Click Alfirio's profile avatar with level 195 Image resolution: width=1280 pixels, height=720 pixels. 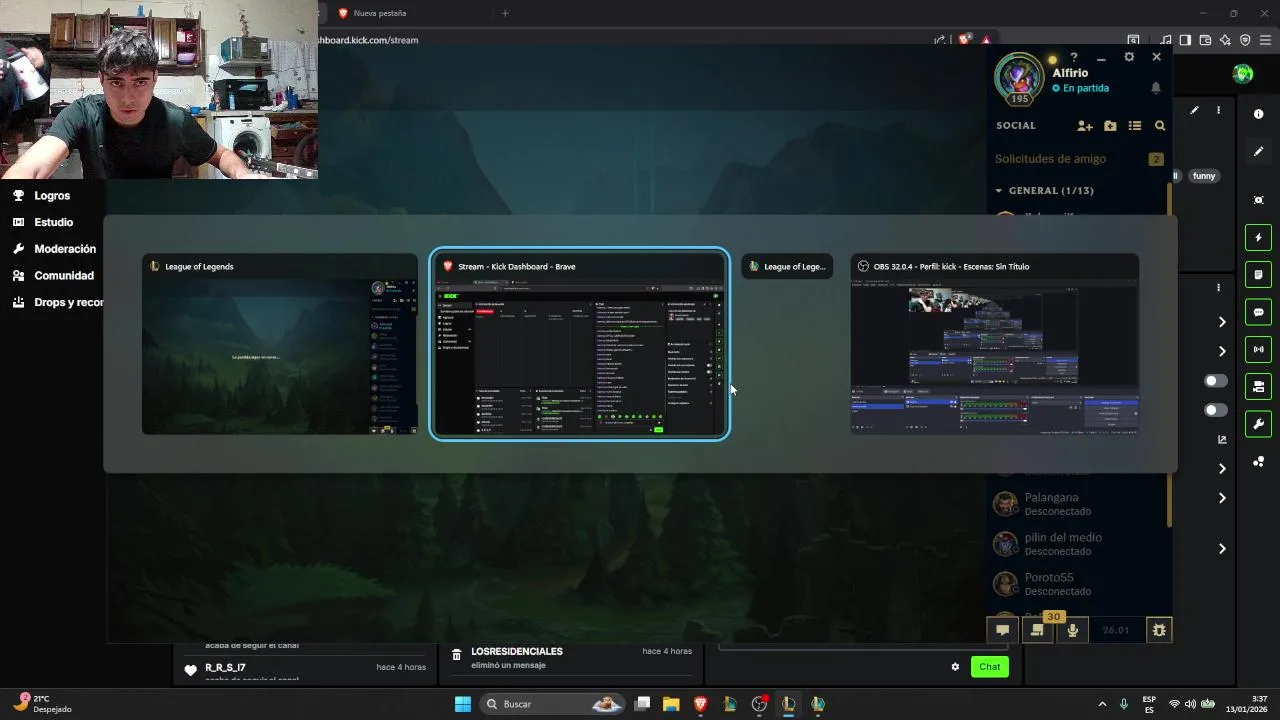tap(1020, 78)
